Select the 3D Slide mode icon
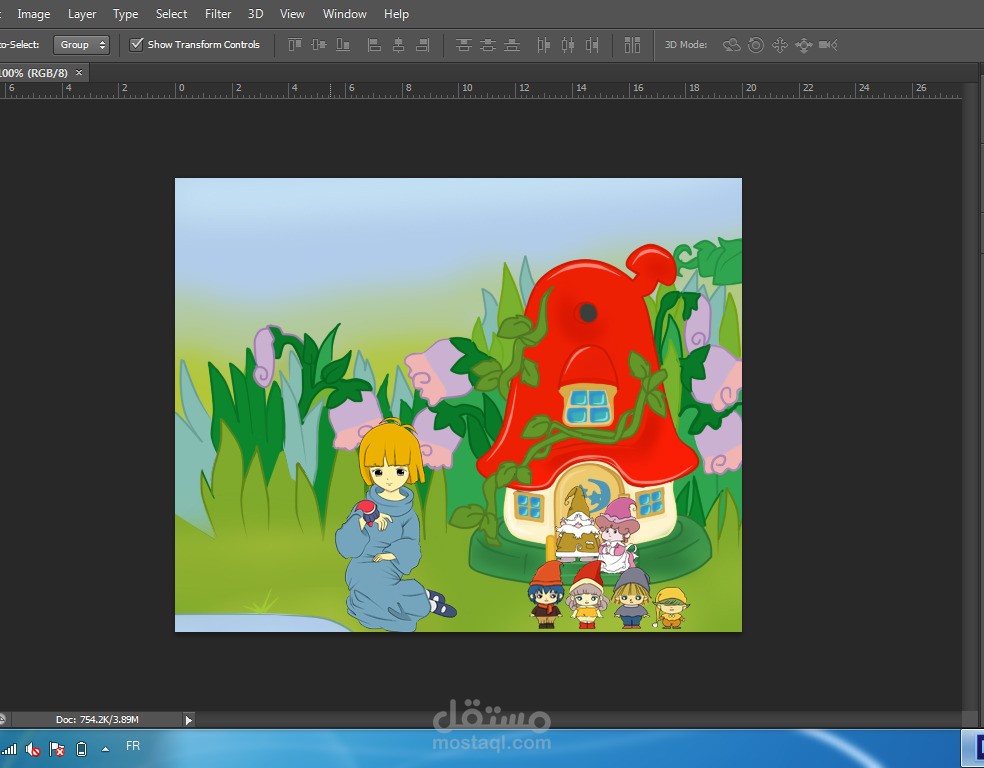 tap(804, 45)
